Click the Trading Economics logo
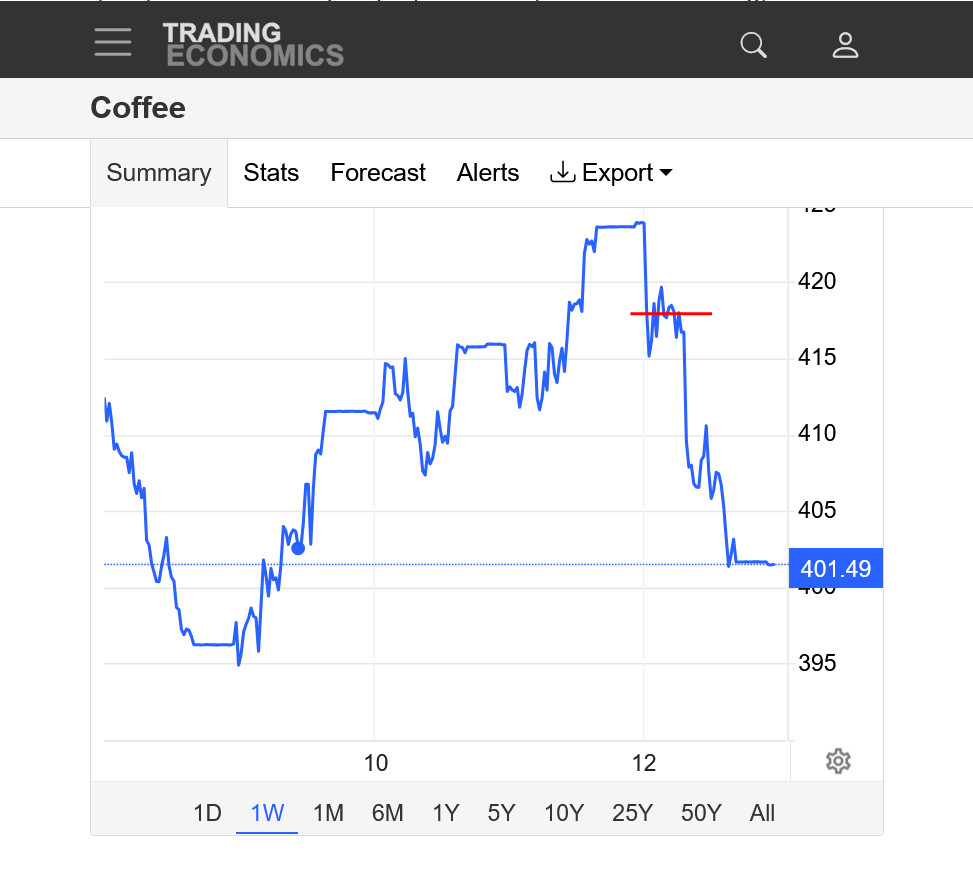 click(253, 45)
